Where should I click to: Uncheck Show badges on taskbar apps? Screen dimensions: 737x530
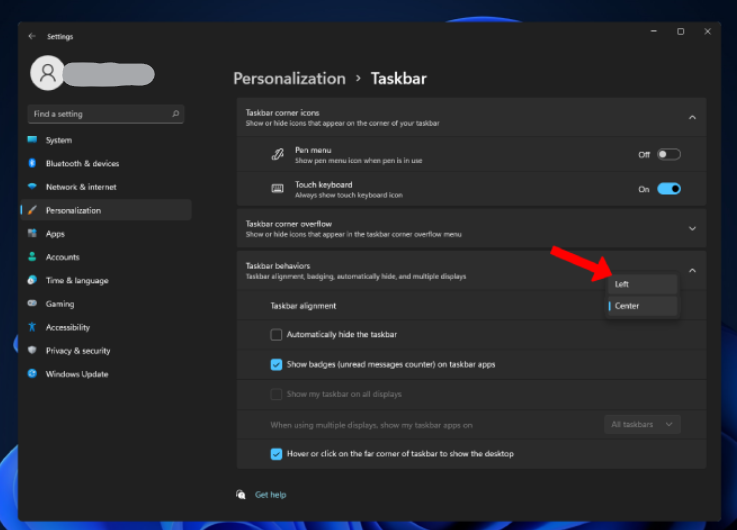pyautogui.click(x=276, y=365)
